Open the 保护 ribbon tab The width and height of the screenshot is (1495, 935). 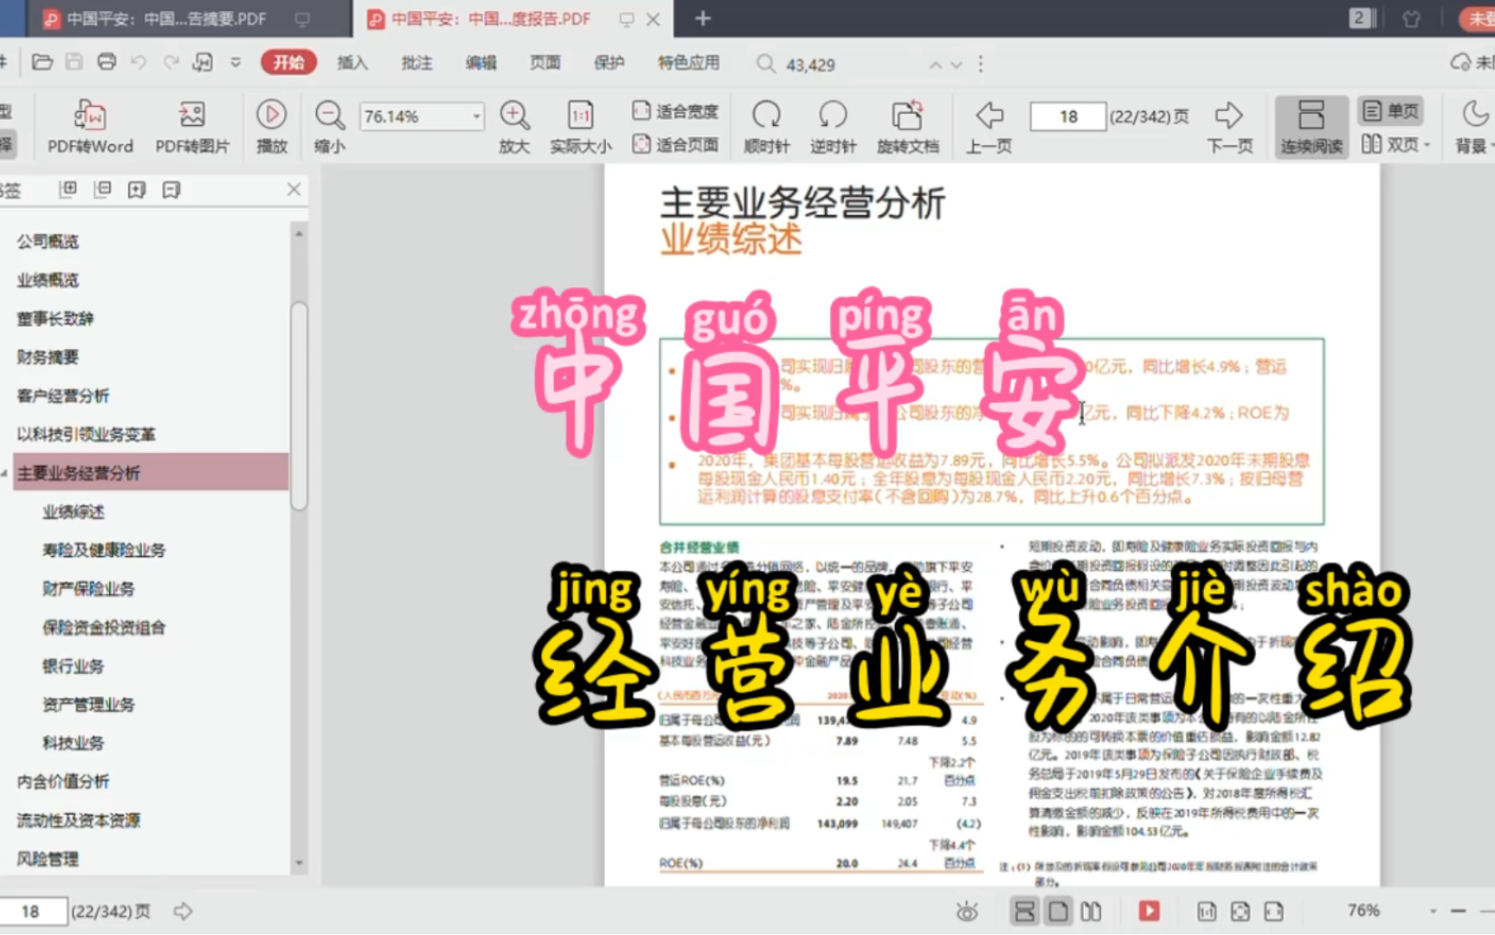click(608, 62)
